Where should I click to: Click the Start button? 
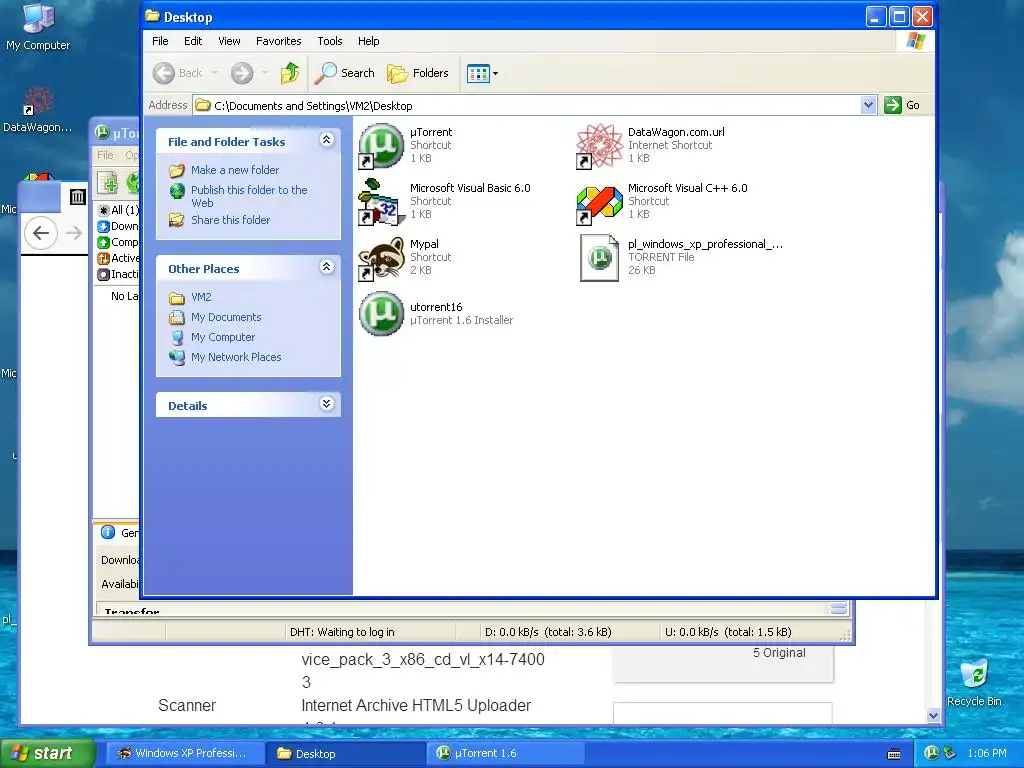coord(47,754)
